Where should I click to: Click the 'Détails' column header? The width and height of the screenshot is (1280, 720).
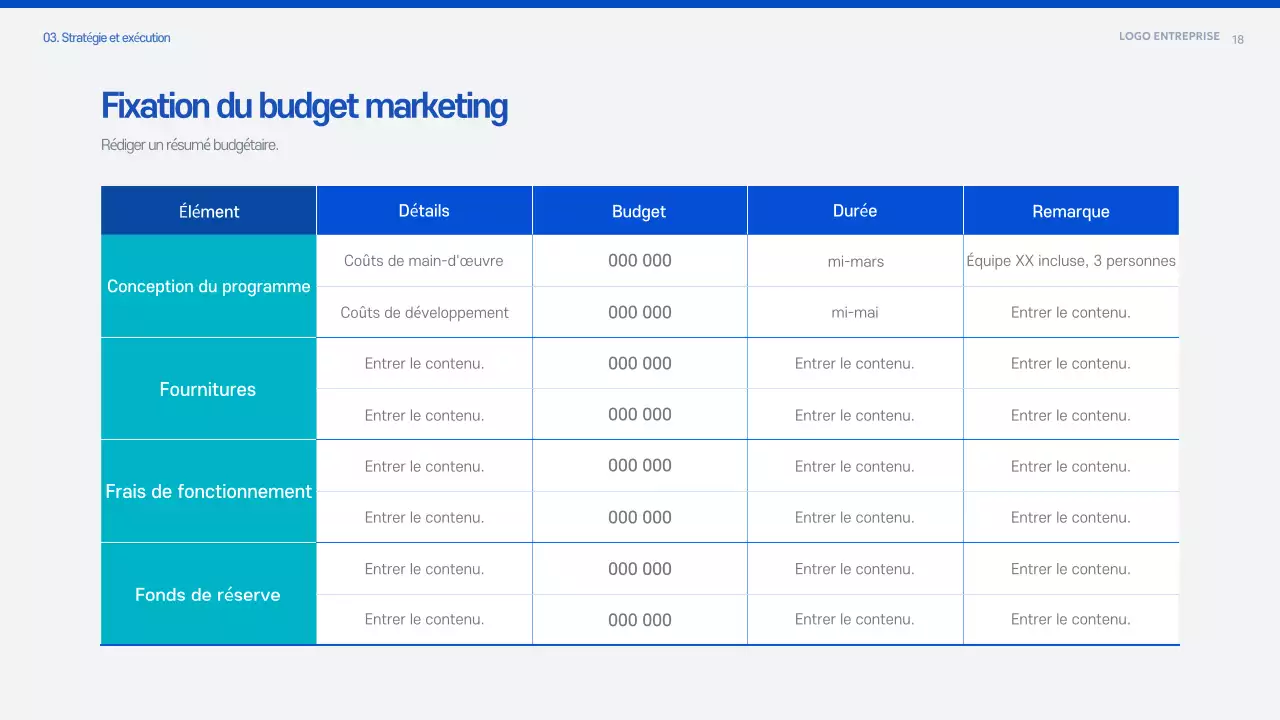tap(424, 211)
